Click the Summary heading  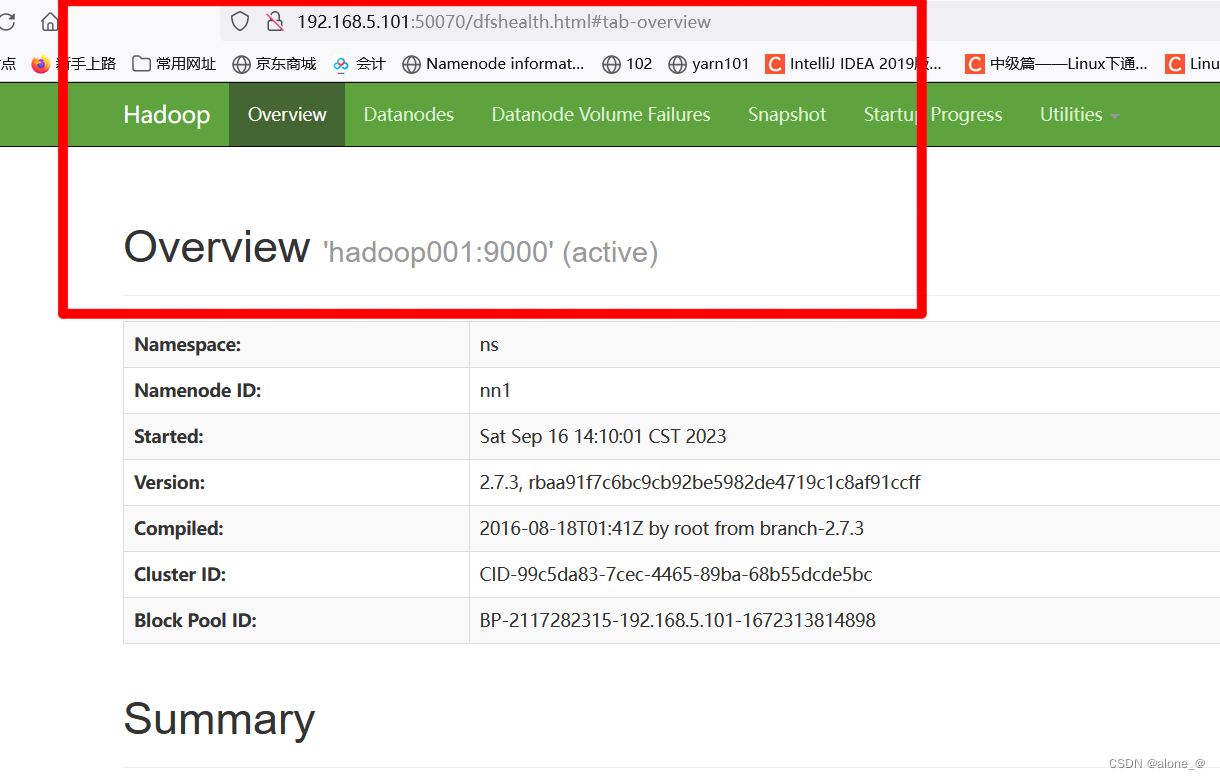[x=219, y=719]
